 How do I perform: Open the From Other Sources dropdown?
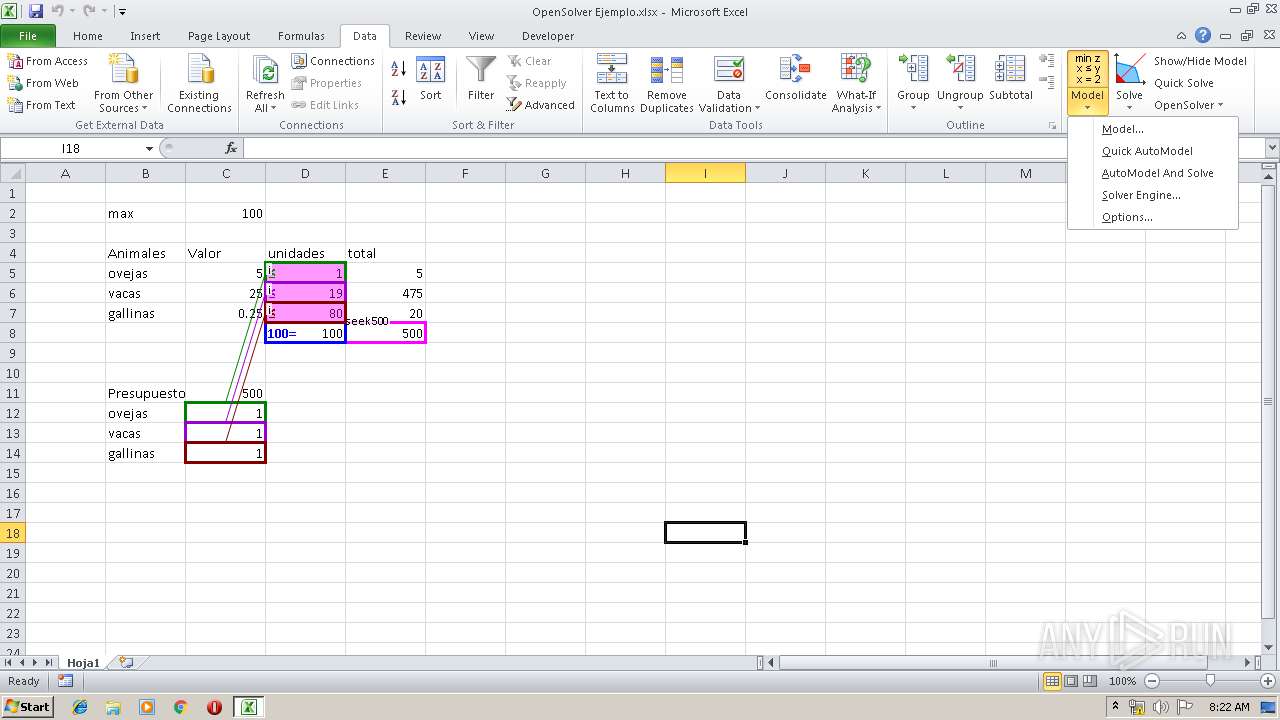(124, 84)
